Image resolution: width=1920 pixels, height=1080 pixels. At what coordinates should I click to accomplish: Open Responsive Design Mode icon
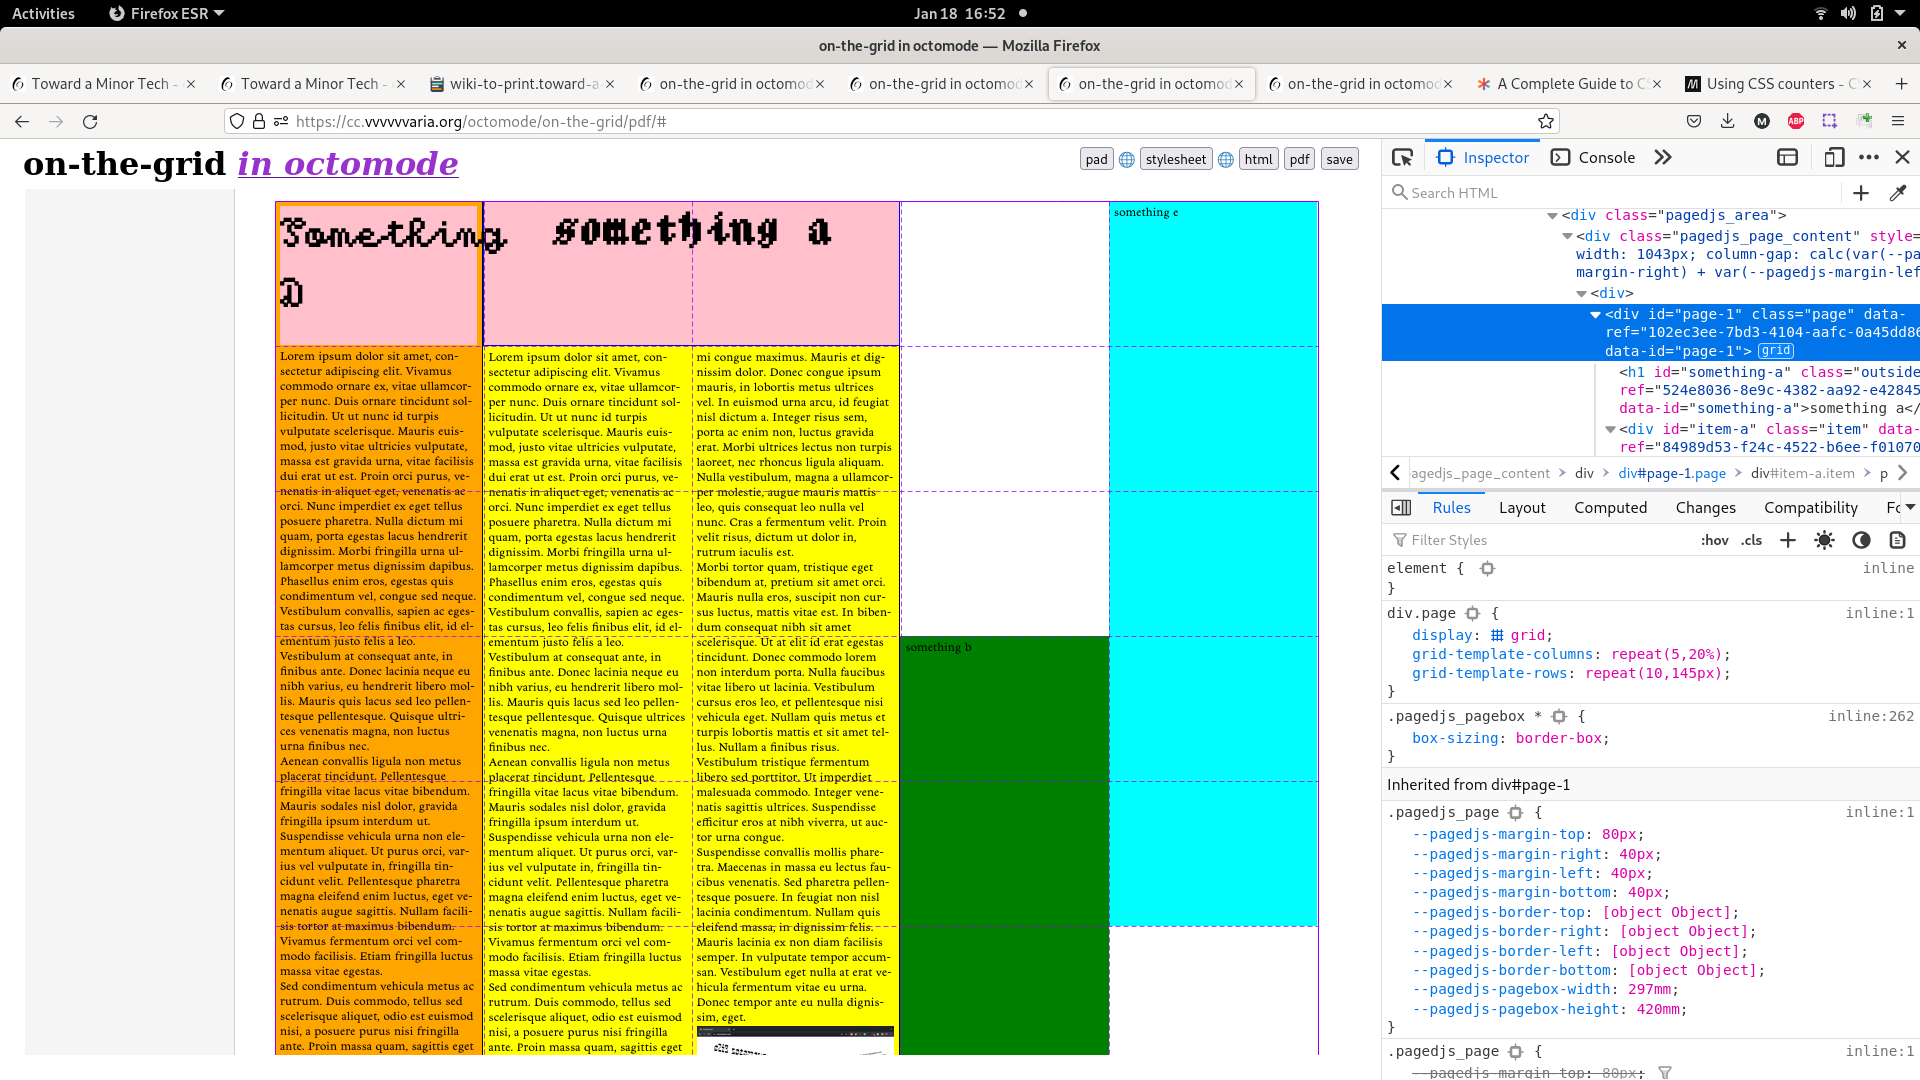coord(1833,158)
